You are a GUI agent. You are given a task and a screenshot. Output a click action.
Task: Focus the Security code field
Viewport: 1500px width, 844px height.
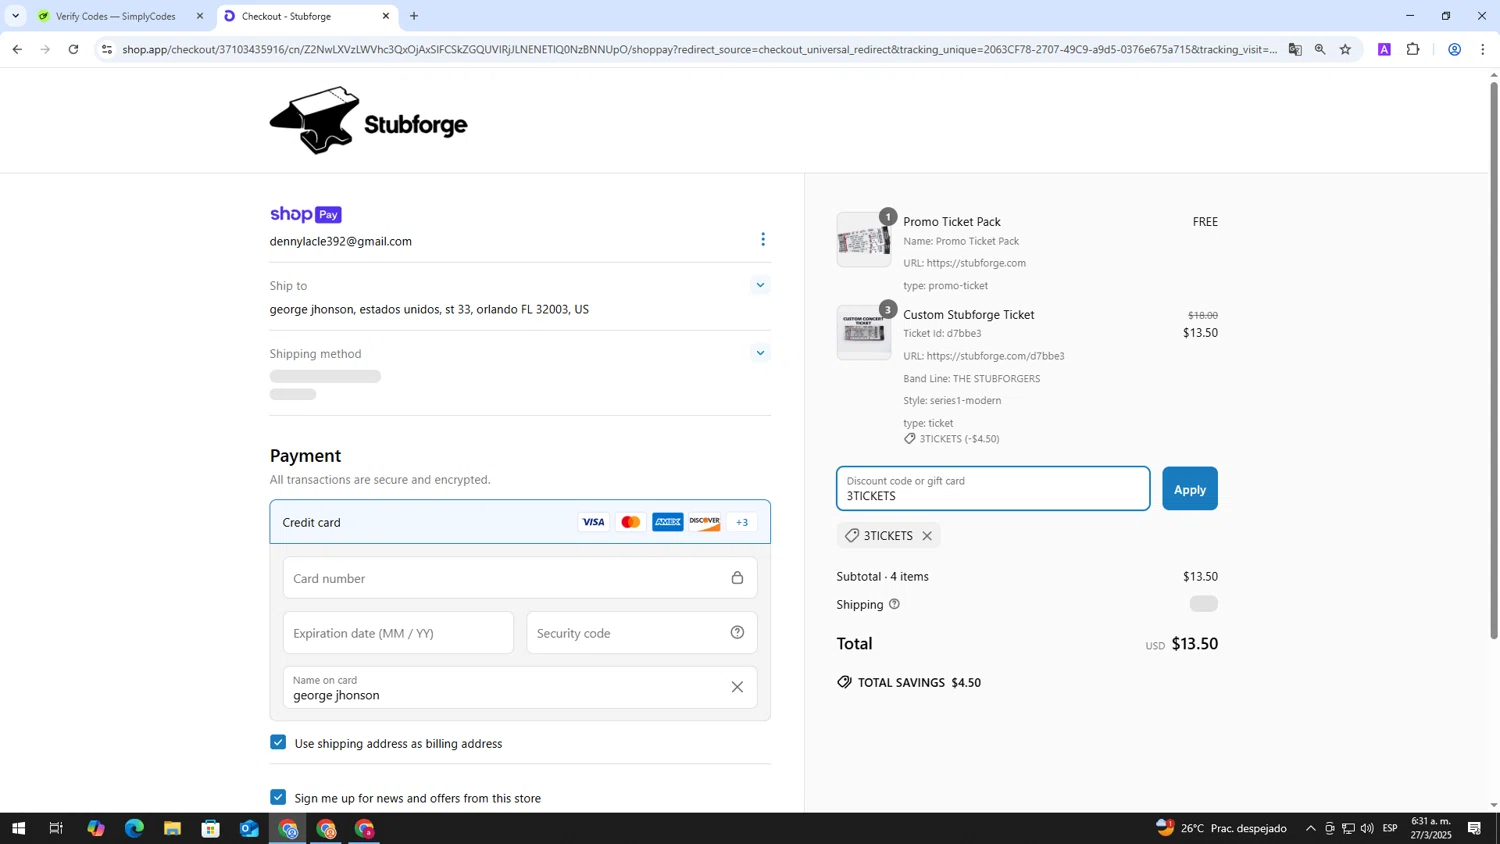point(642,633)
